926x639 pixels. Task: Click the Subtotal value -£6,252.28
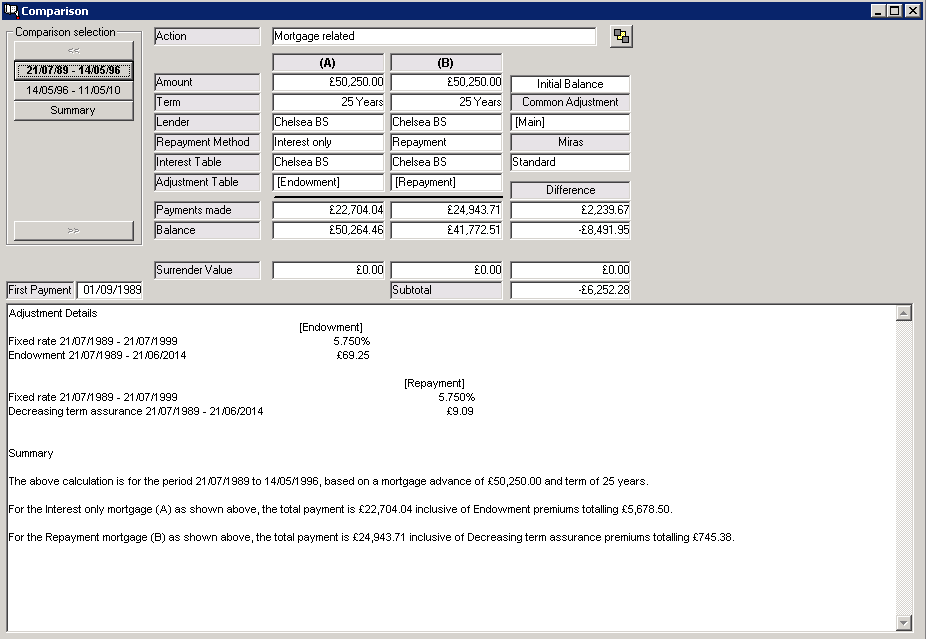[x=570, y=290]
